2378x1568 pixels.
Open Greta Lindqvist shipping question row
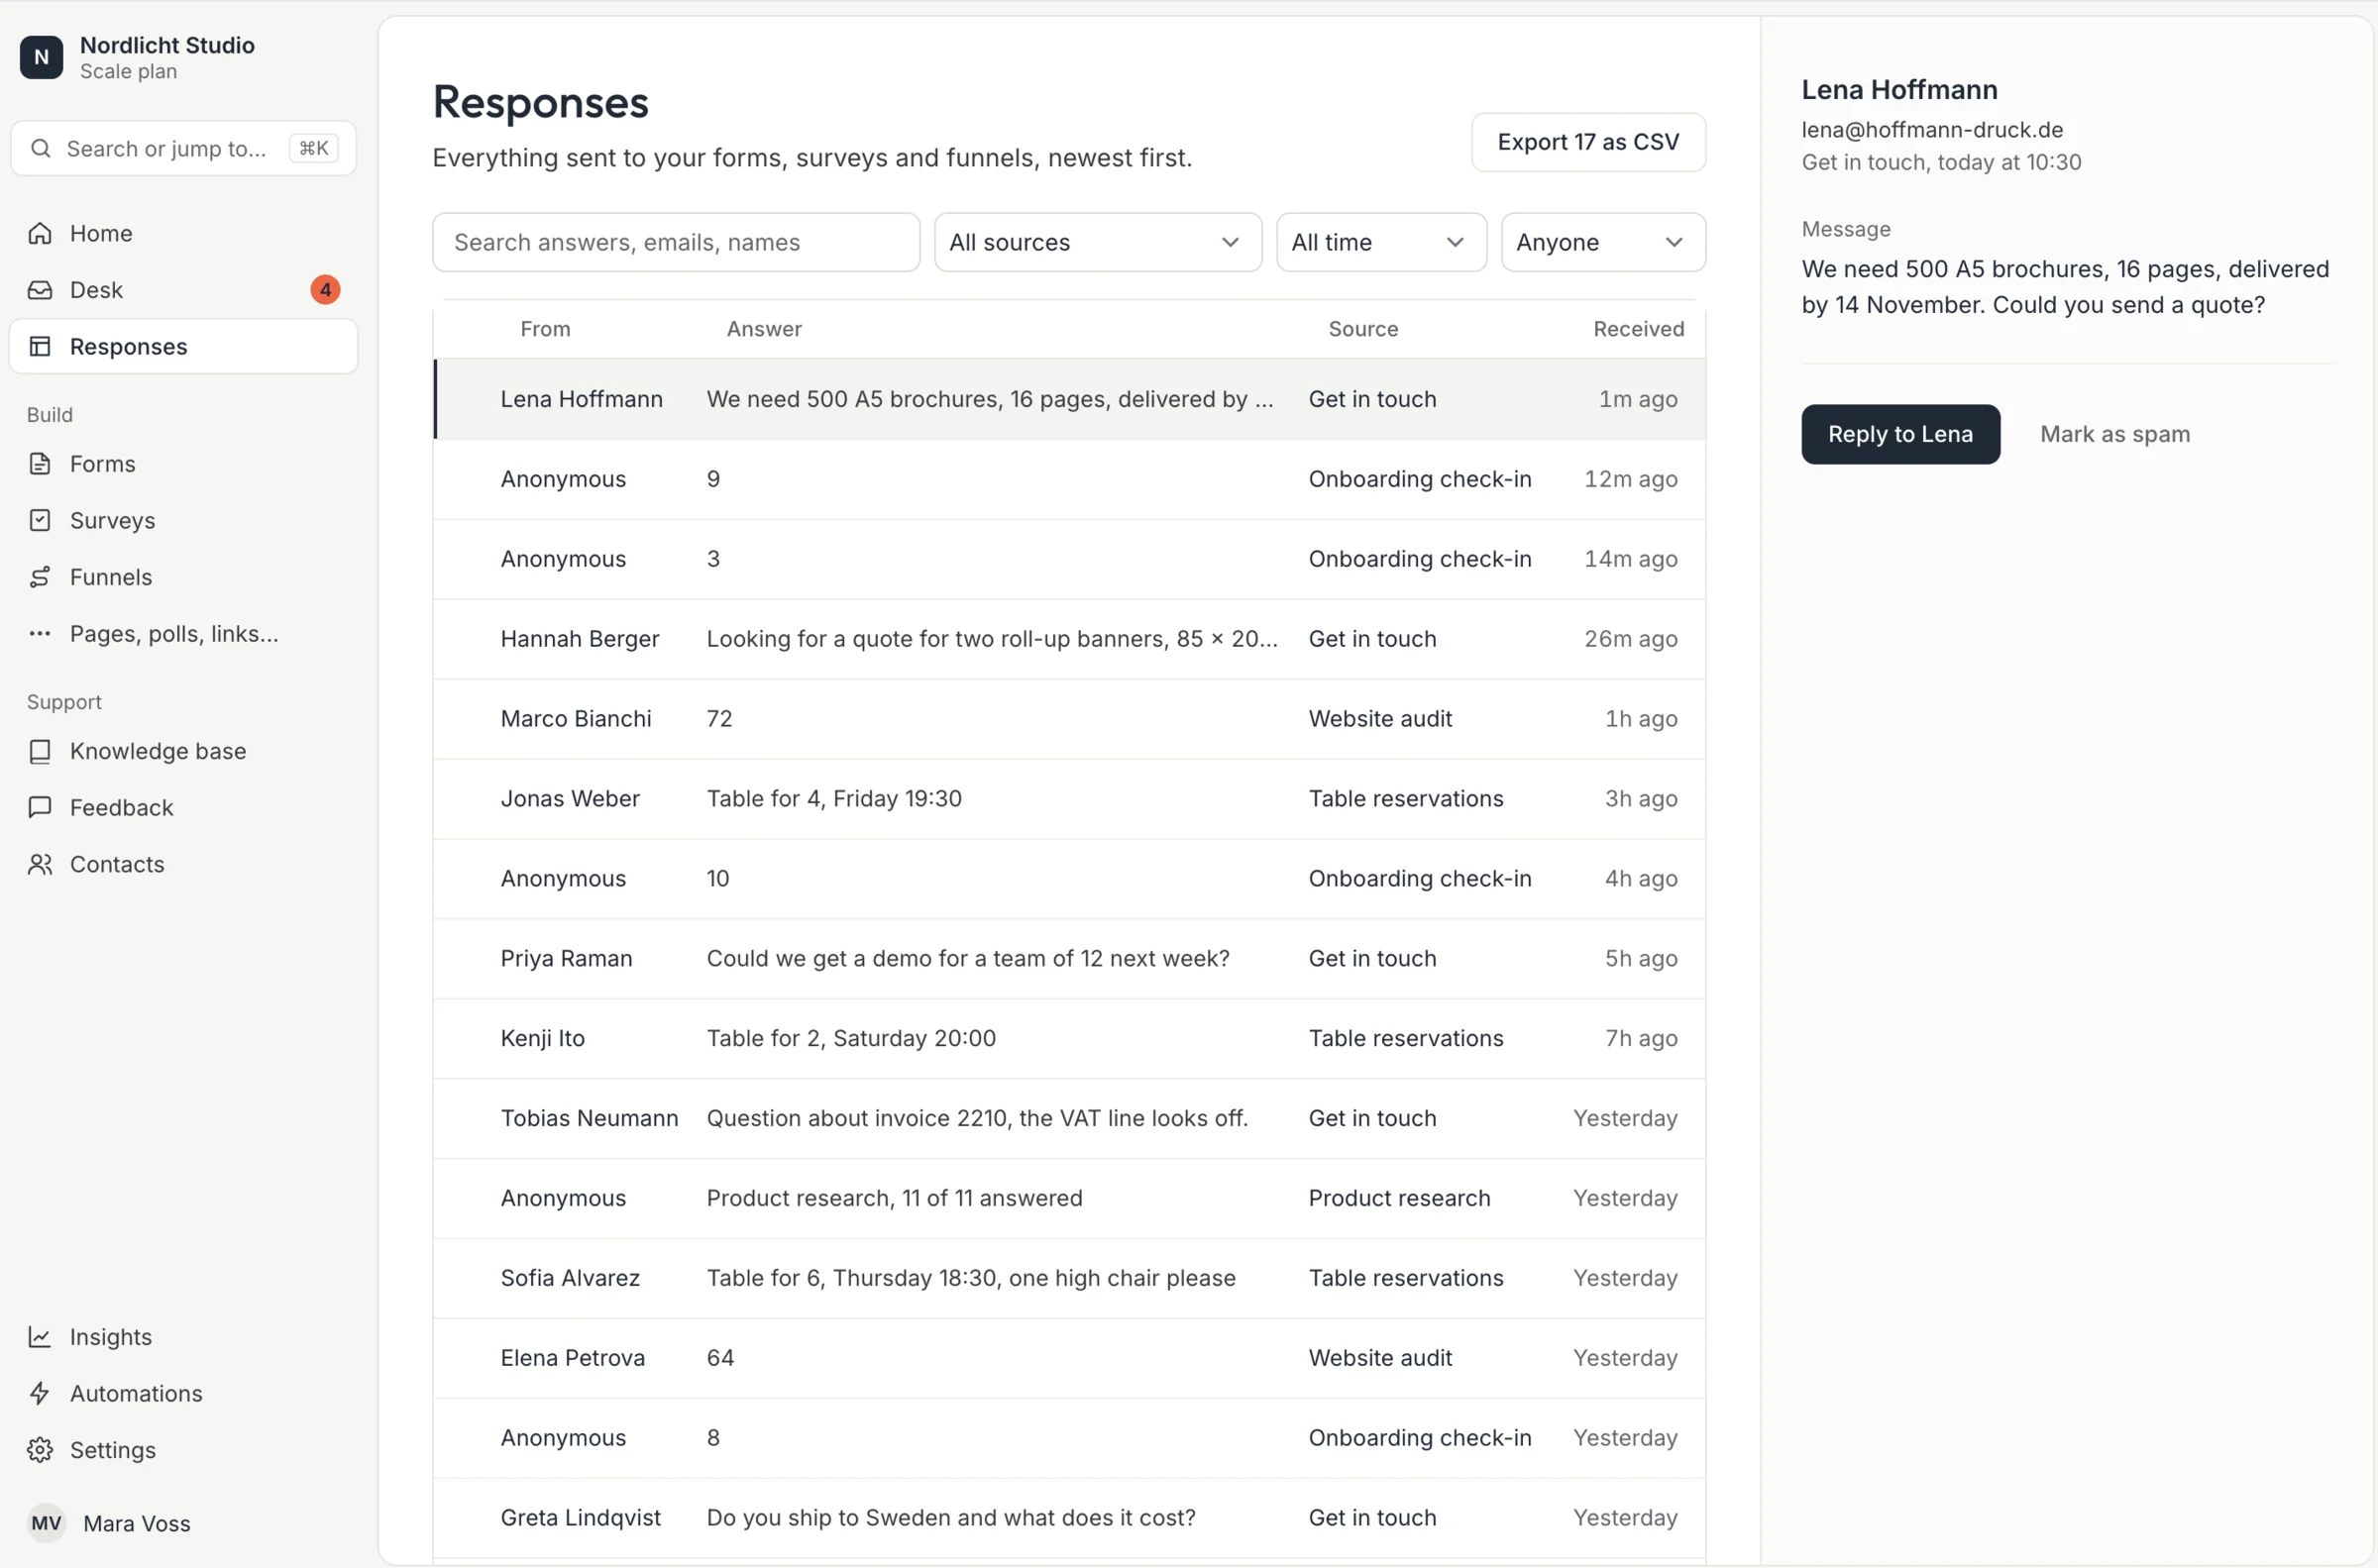pos(1070,1518)
